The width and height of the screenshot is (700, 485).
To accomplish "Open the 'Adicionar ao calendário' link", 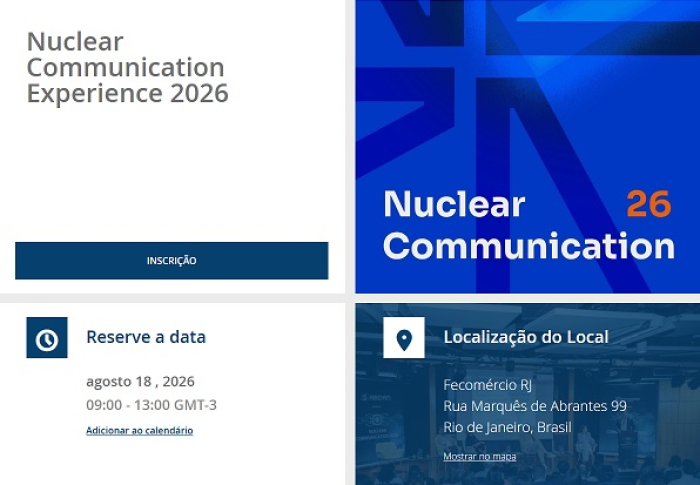I will click(139, 431).
